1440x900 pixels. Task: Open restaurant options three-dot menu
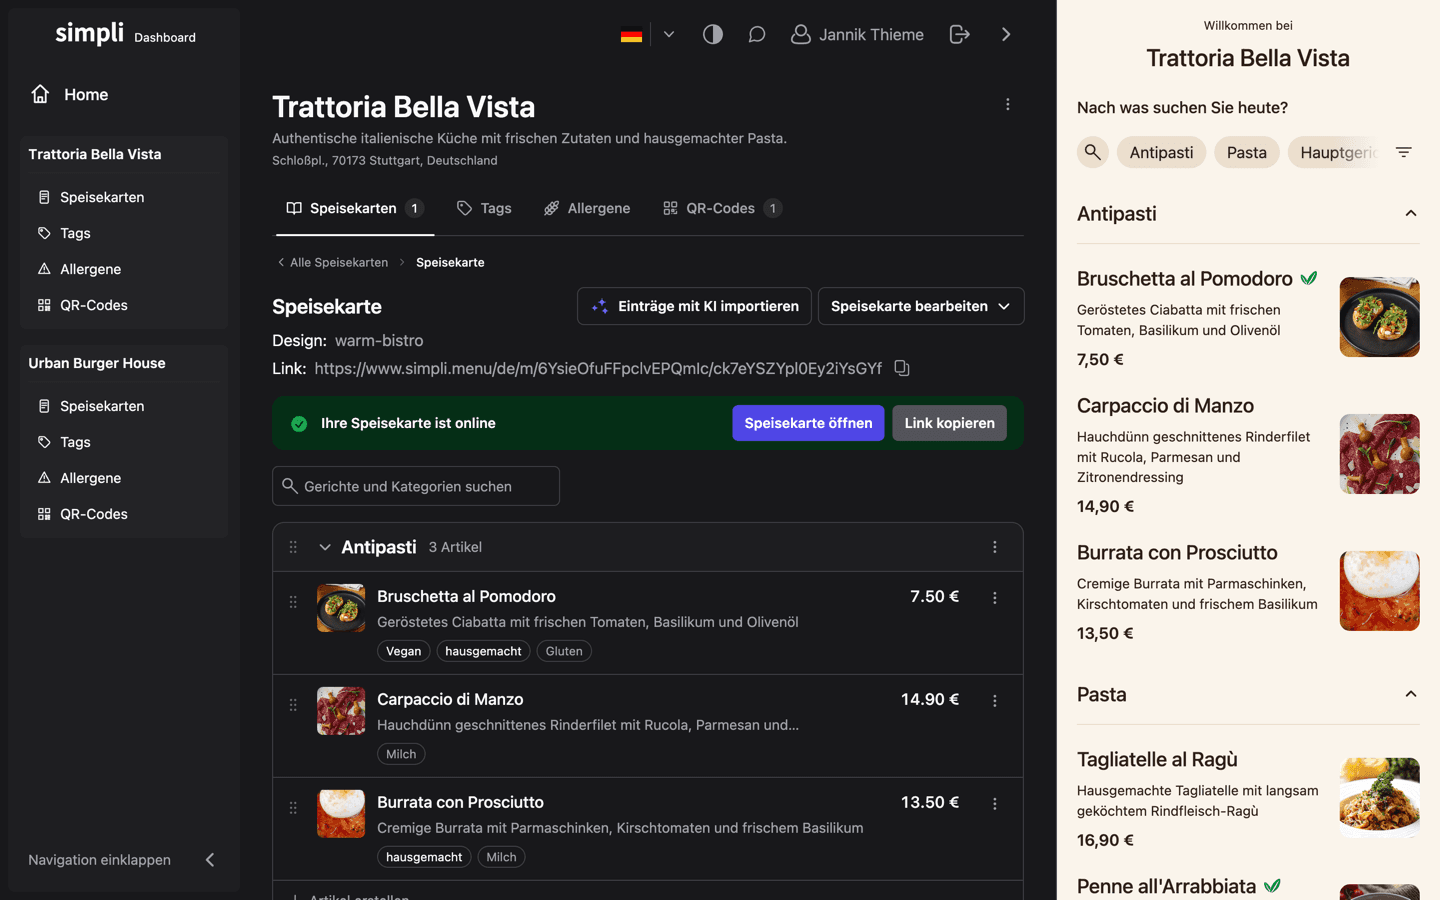pos(1007,104)
